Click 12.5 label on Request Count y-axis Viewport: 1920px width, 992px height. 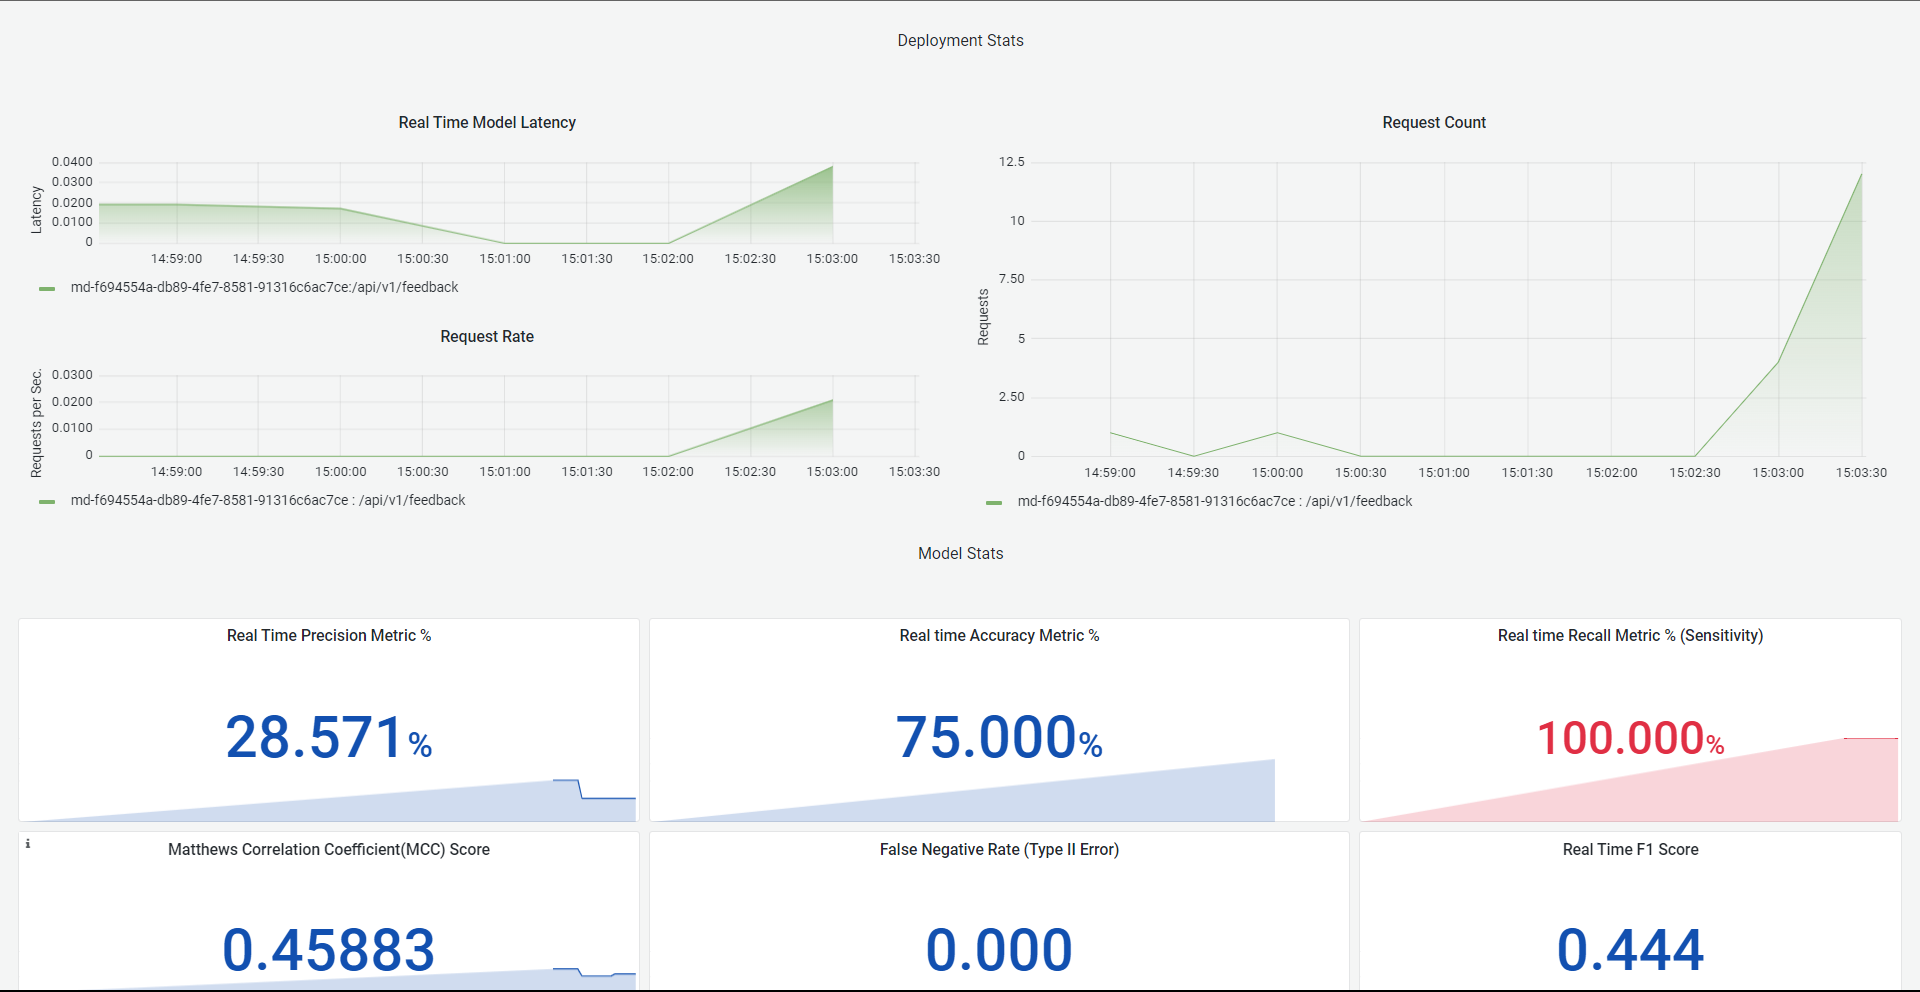pos(1012,161)
